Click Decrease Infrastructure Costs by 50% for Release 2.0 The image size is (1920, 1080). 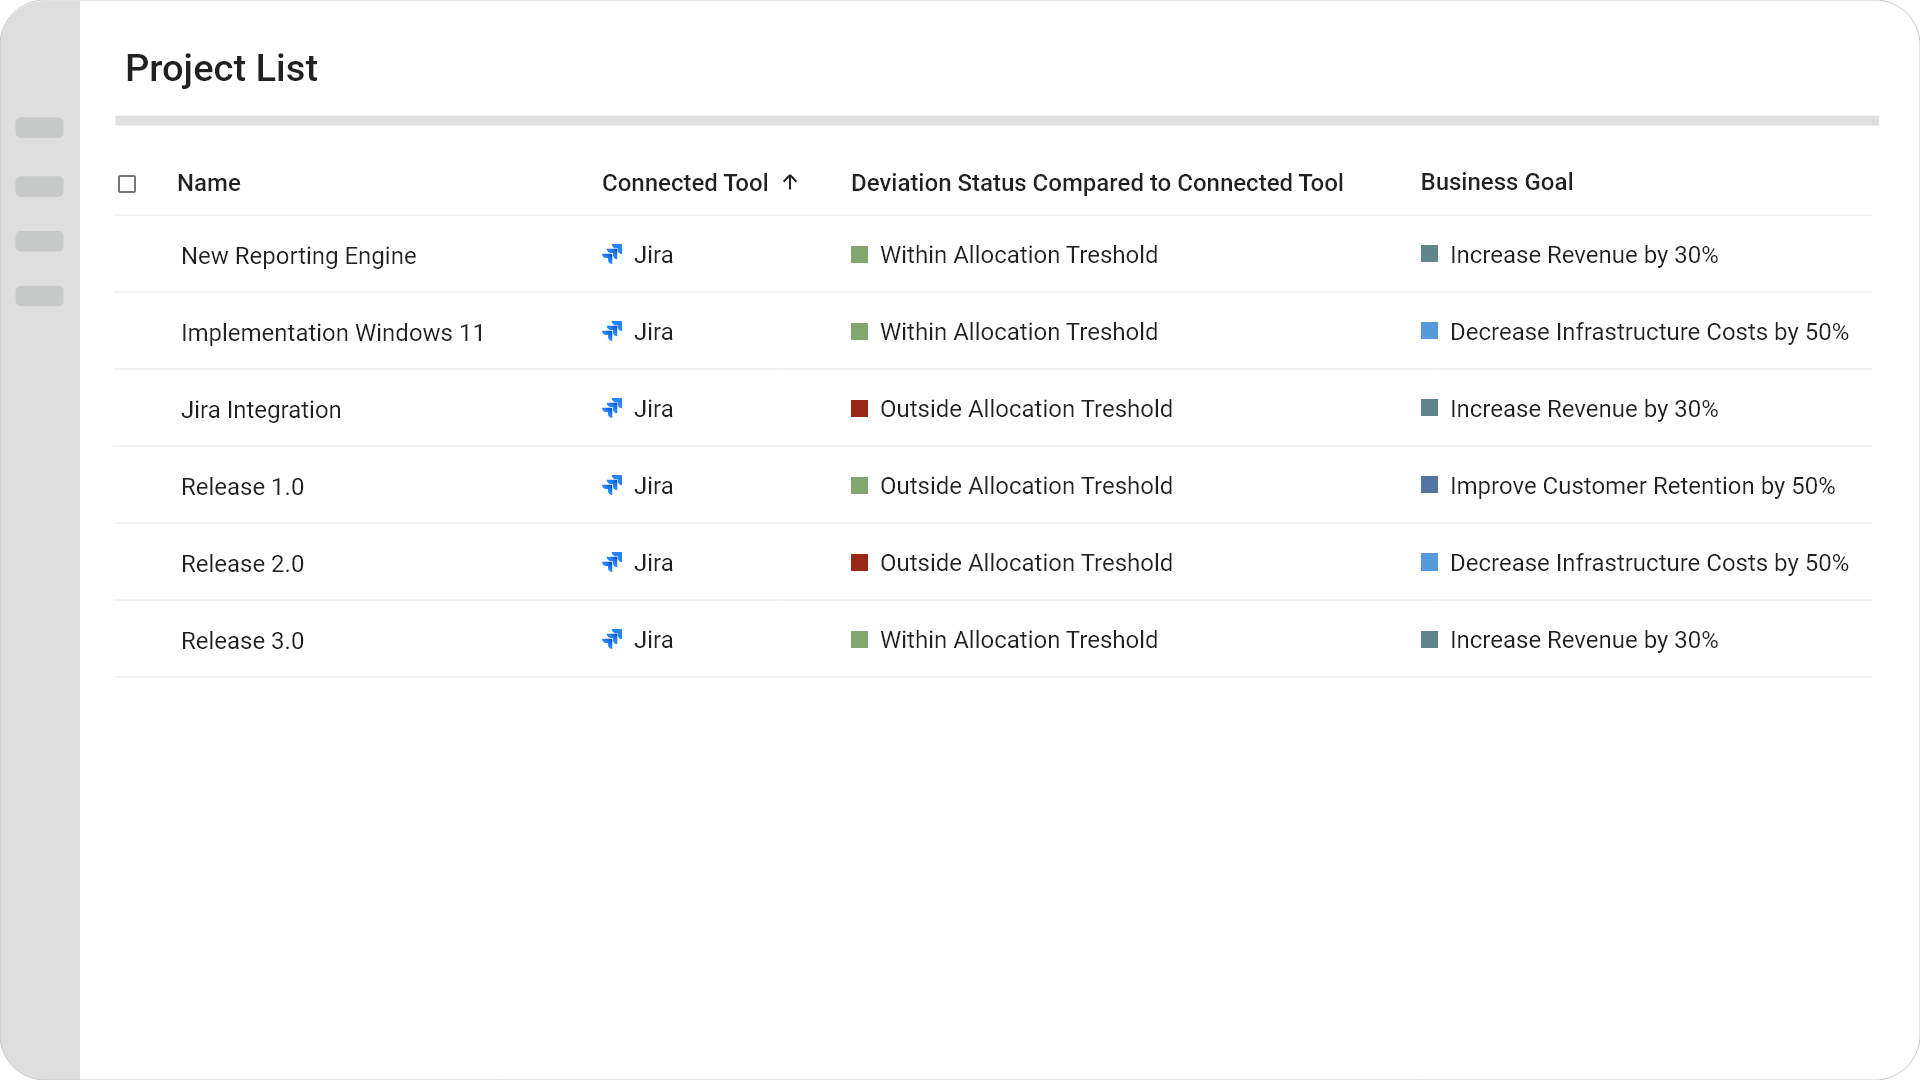pyautogui.click(x=1649, y=563)
